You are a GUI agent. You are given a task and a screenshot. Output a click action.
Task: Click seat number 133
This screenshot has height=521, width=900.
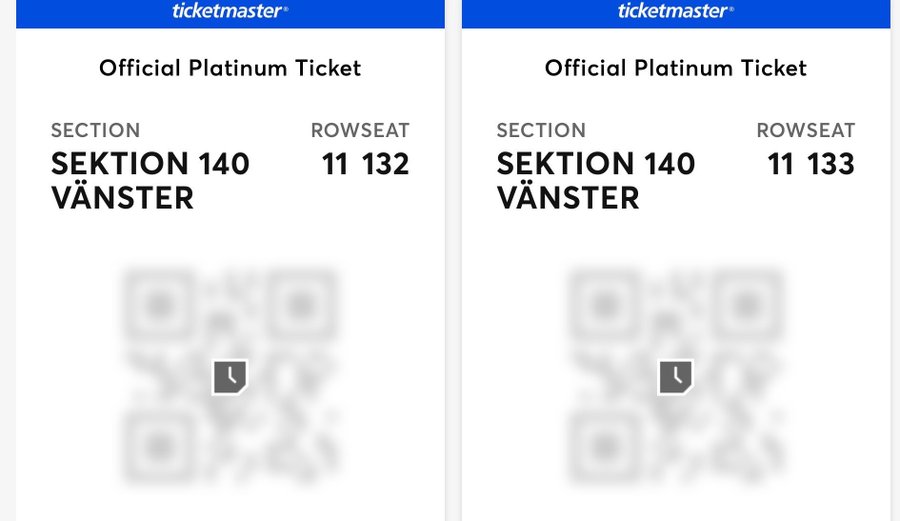click(x=832, y=164)
